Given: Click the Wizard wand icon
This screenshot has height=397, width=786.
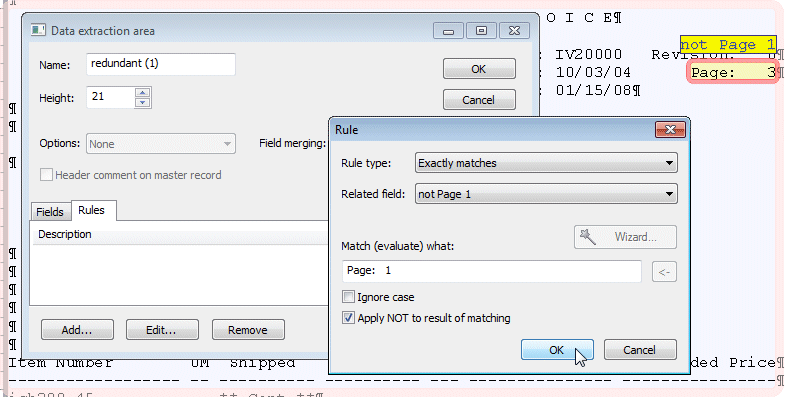Looking at the screenshot, I should coord(587,237).
